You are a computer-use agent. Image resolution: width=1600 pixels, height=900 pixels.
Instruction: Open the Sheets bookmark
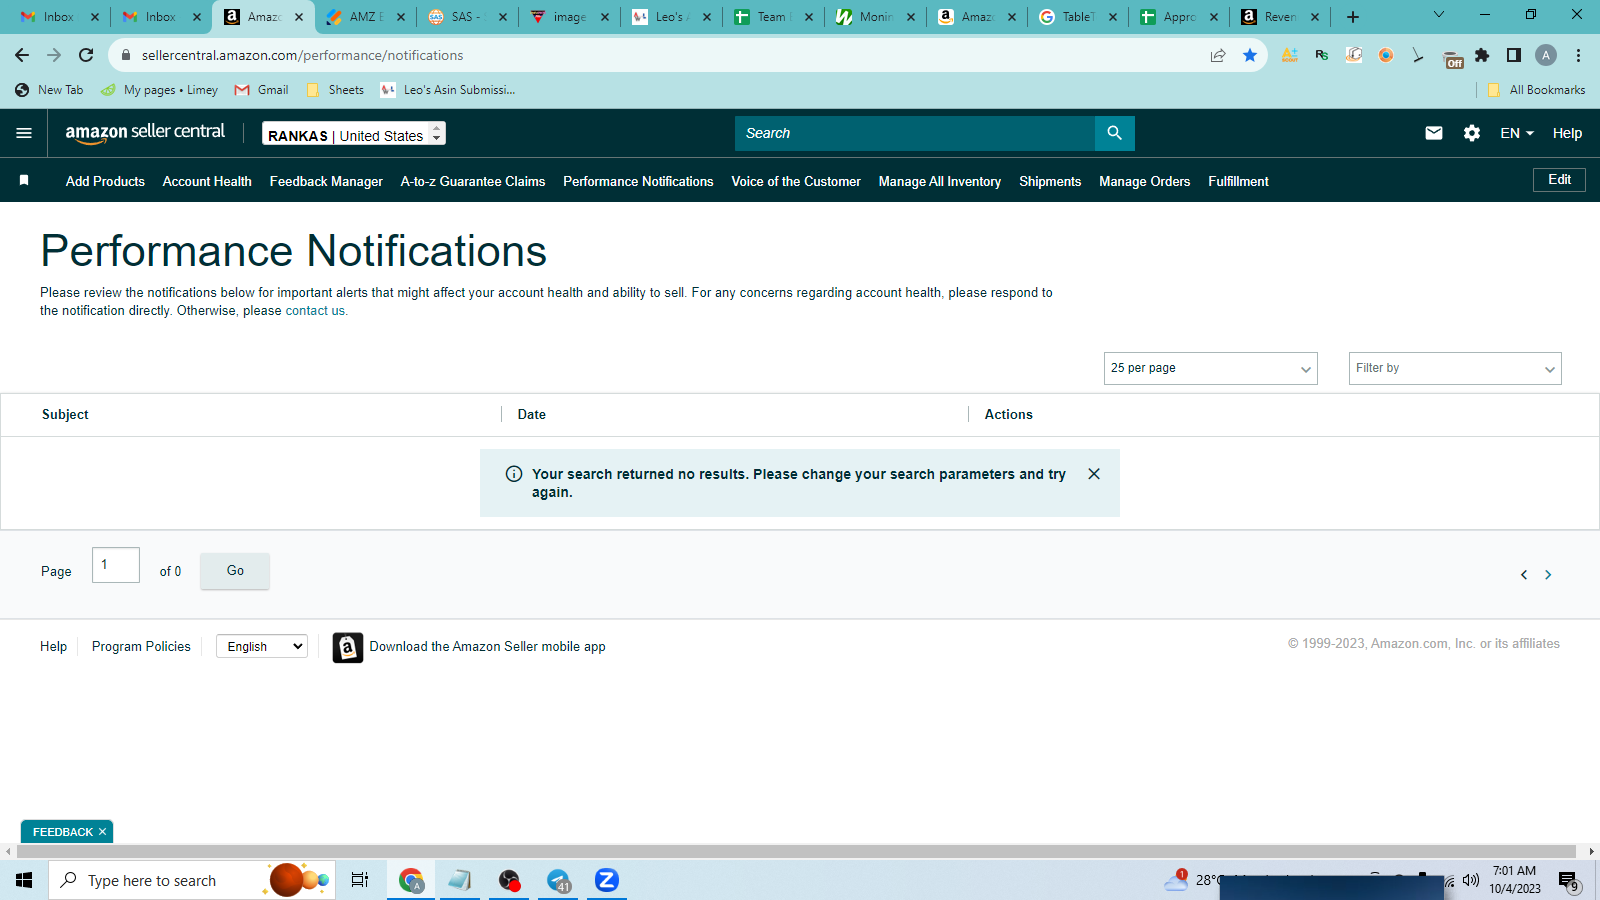[x=336, y=90]
